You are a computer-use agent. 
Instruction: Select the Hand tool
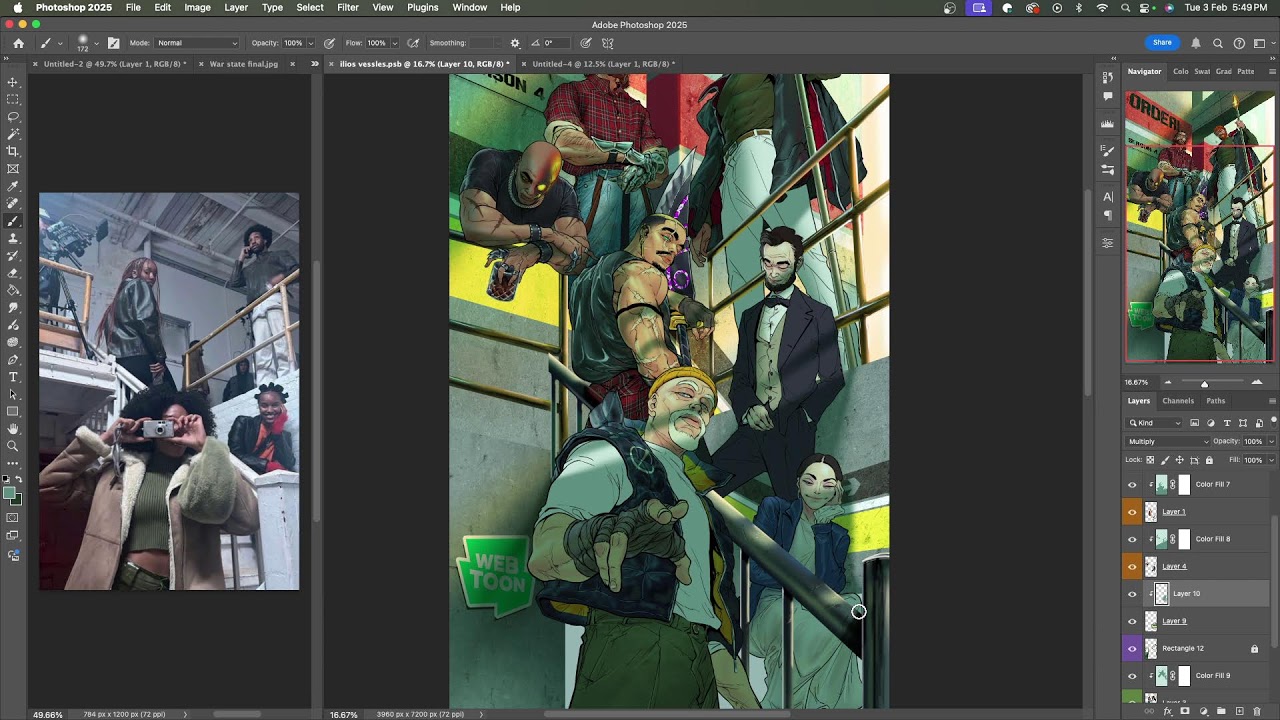(x=13, y=429)
